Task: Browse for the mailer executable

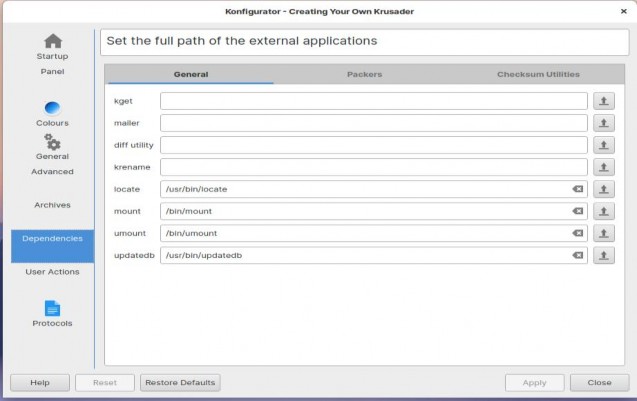Action: pos(604,123)
